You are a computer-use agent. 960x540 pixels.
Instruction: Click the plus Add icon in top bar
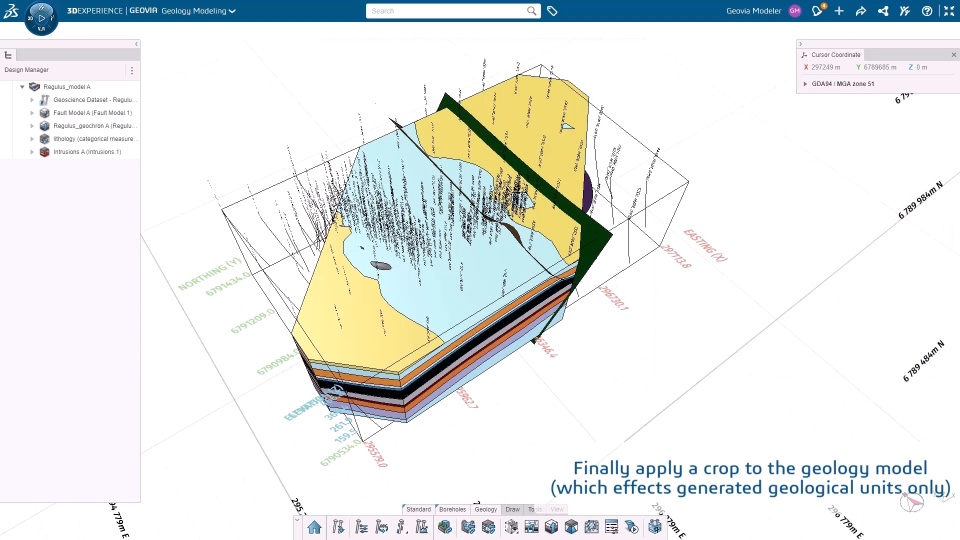839,11
